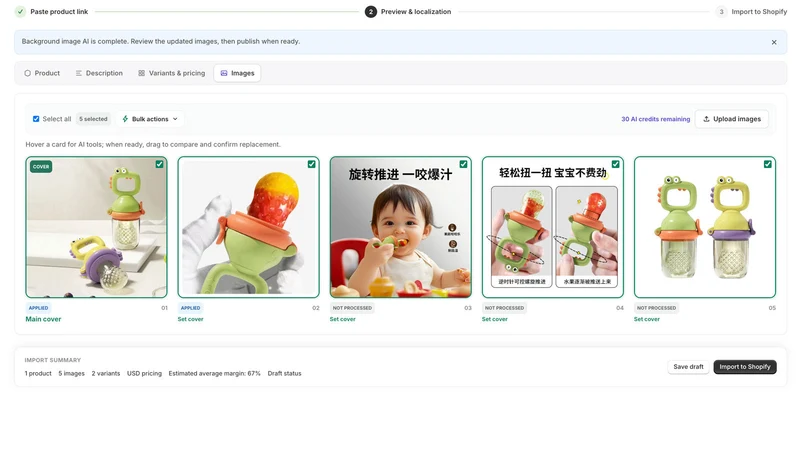Uncheck the baby photo image 03 checkbox
This screenshot has width=800, height=450.
463,164
